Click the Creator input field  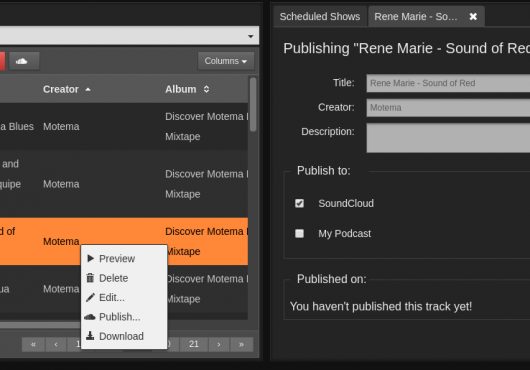448,108
